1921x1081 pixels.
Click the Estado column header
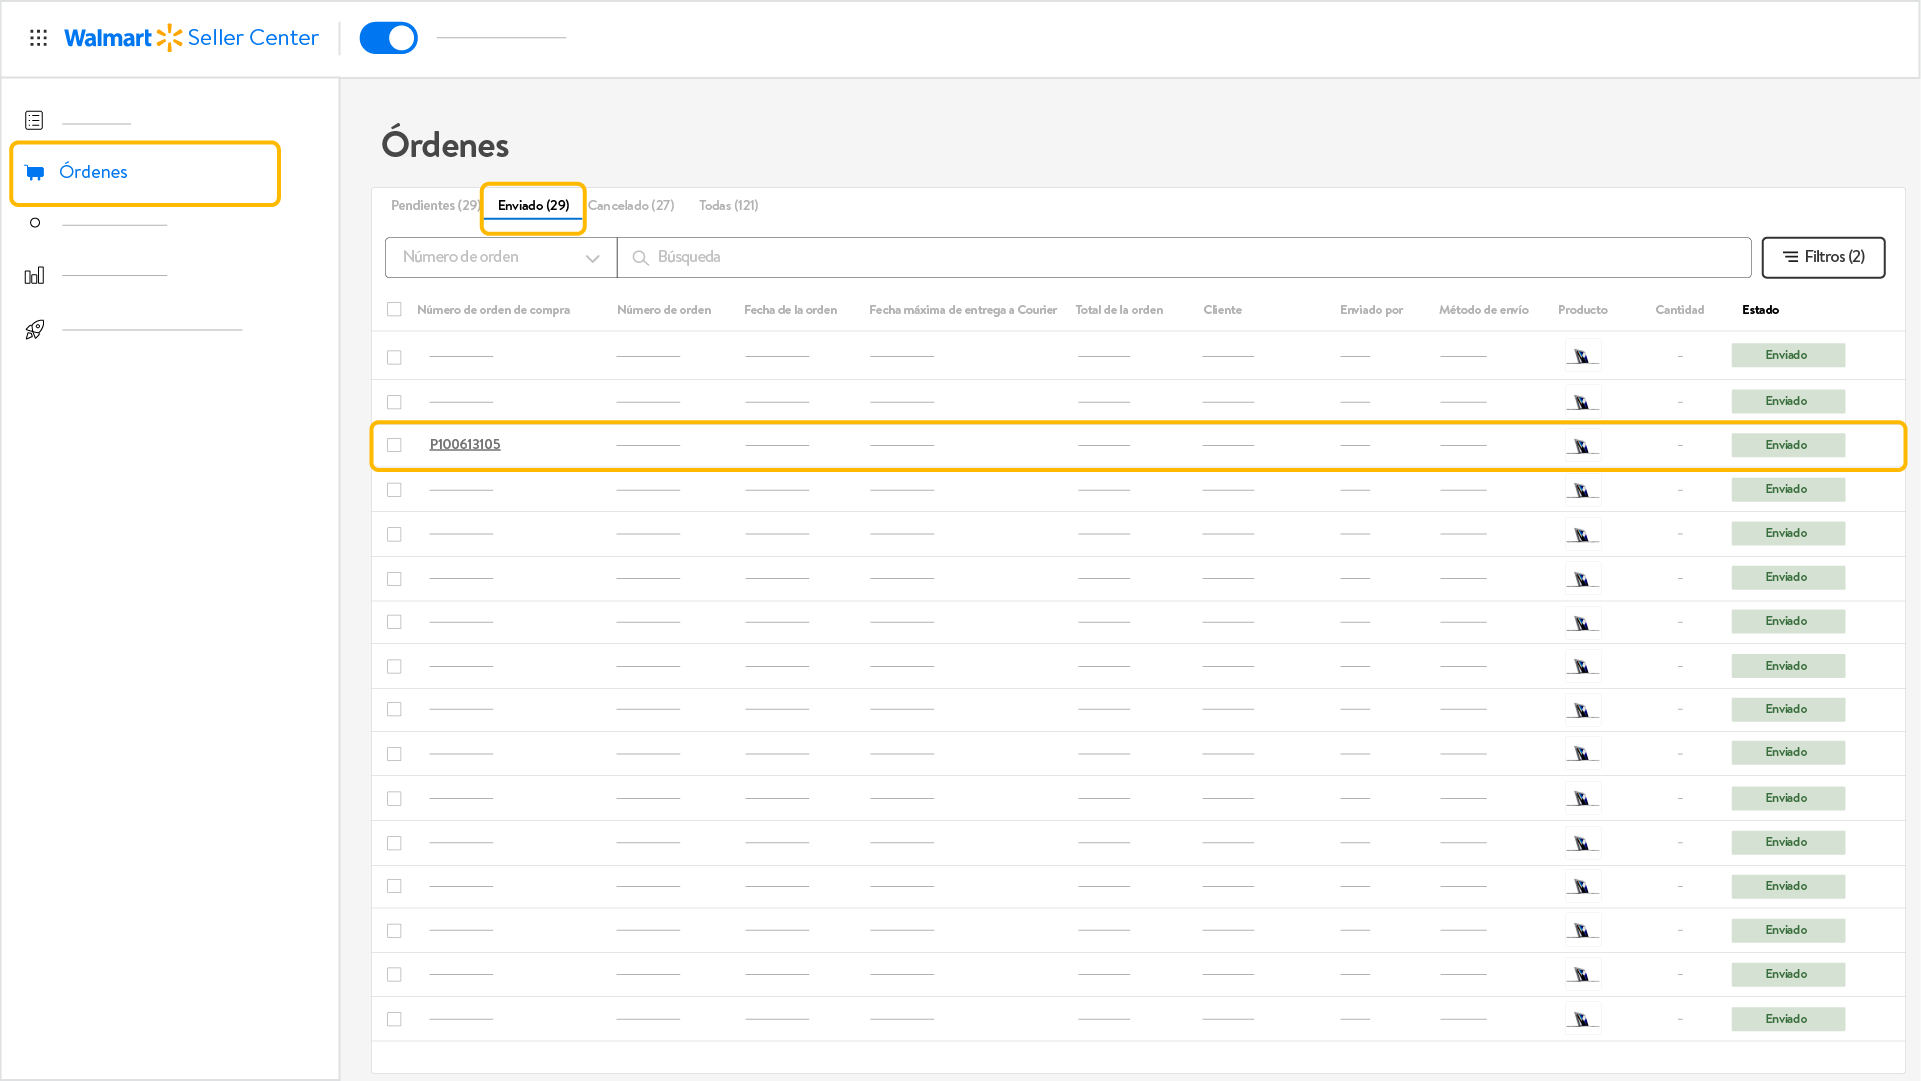pos(1760,310)
